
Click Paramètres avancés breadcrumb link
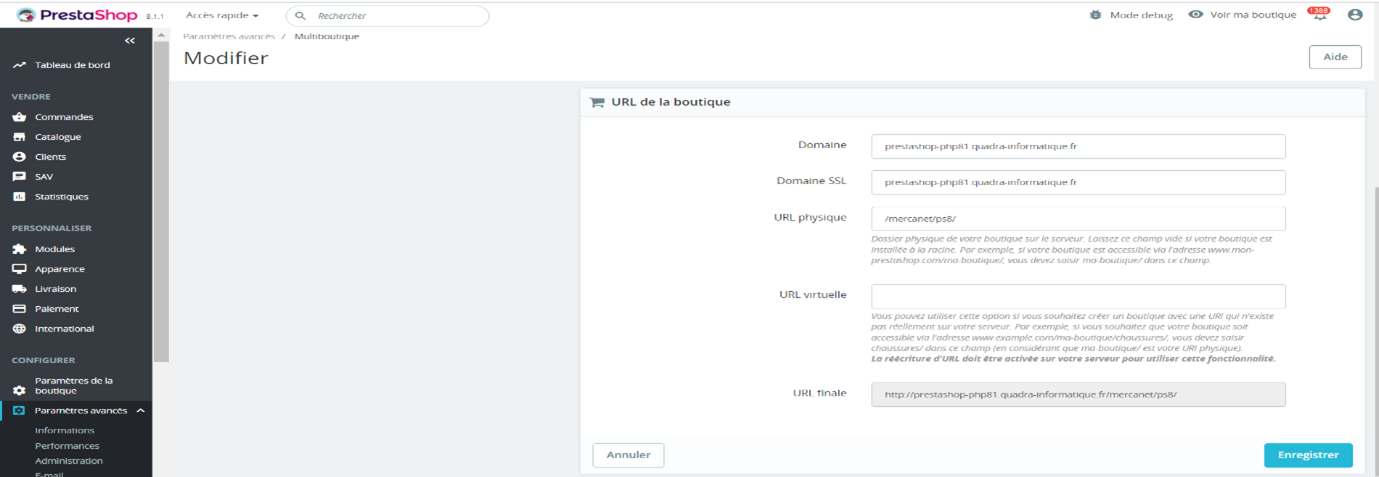click(x=228, y=36)
